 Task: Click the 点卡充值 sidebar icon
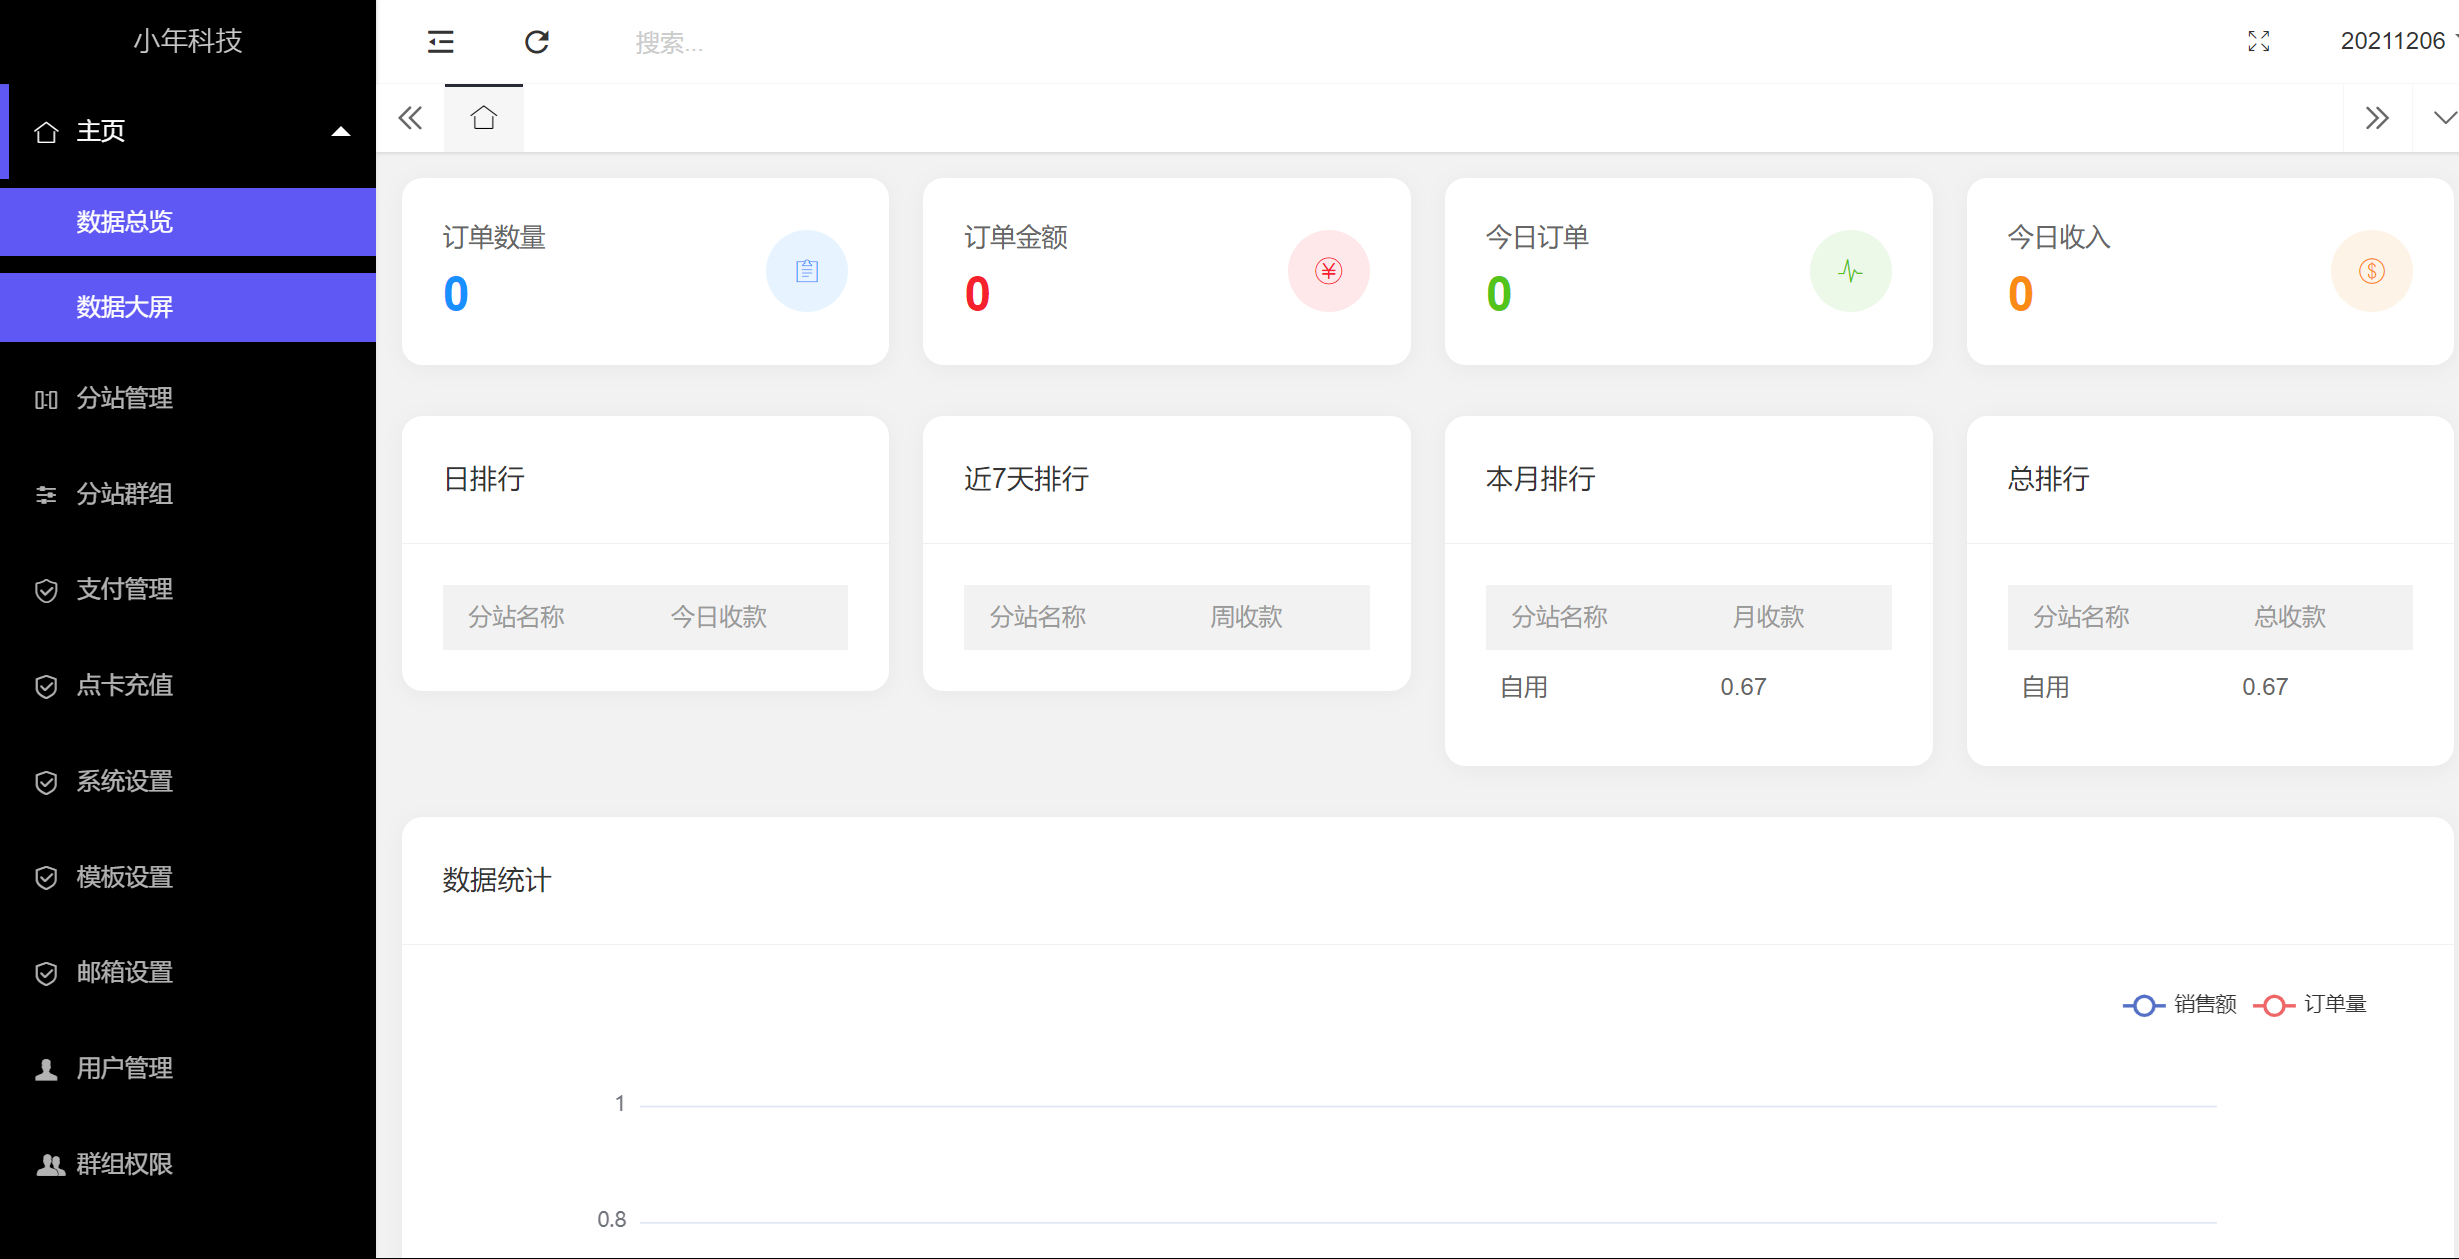click(x=46, y=686)
